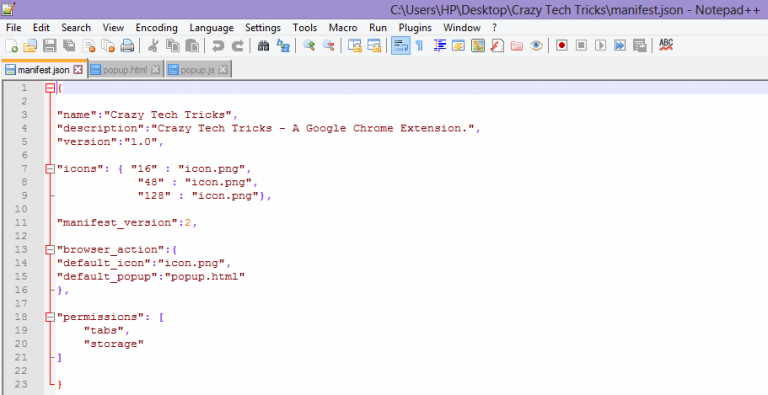Close the popup.js tab
This screenshot has height=395, width=768.
tap(223, 70)
